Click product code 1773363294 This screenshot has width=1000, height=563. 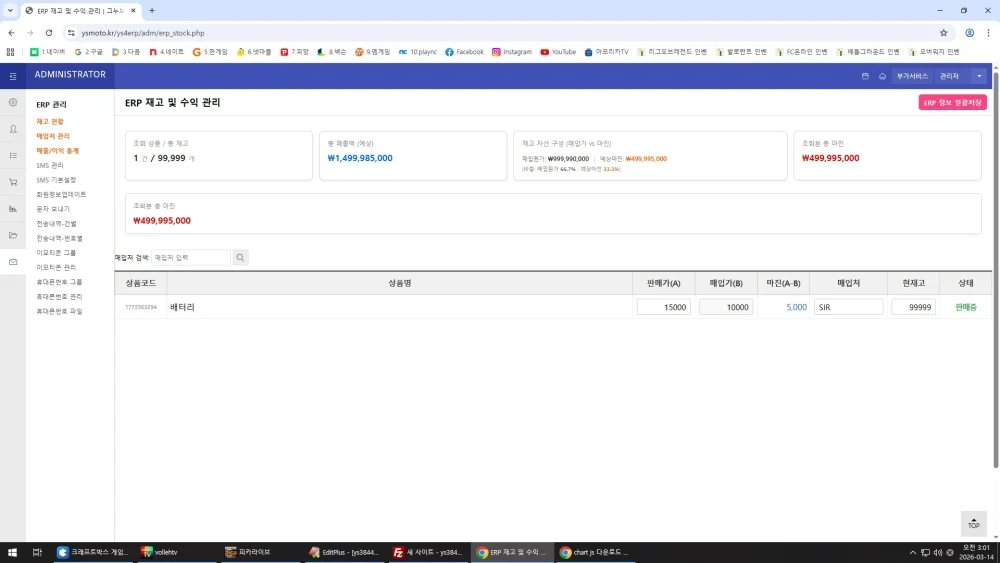(141, 307)
